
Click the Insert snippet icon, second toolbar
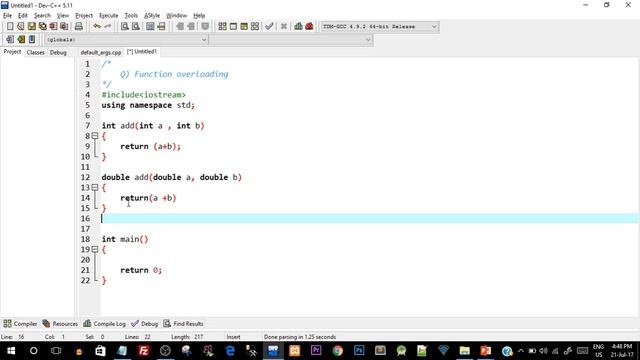[x=10, y=40]
